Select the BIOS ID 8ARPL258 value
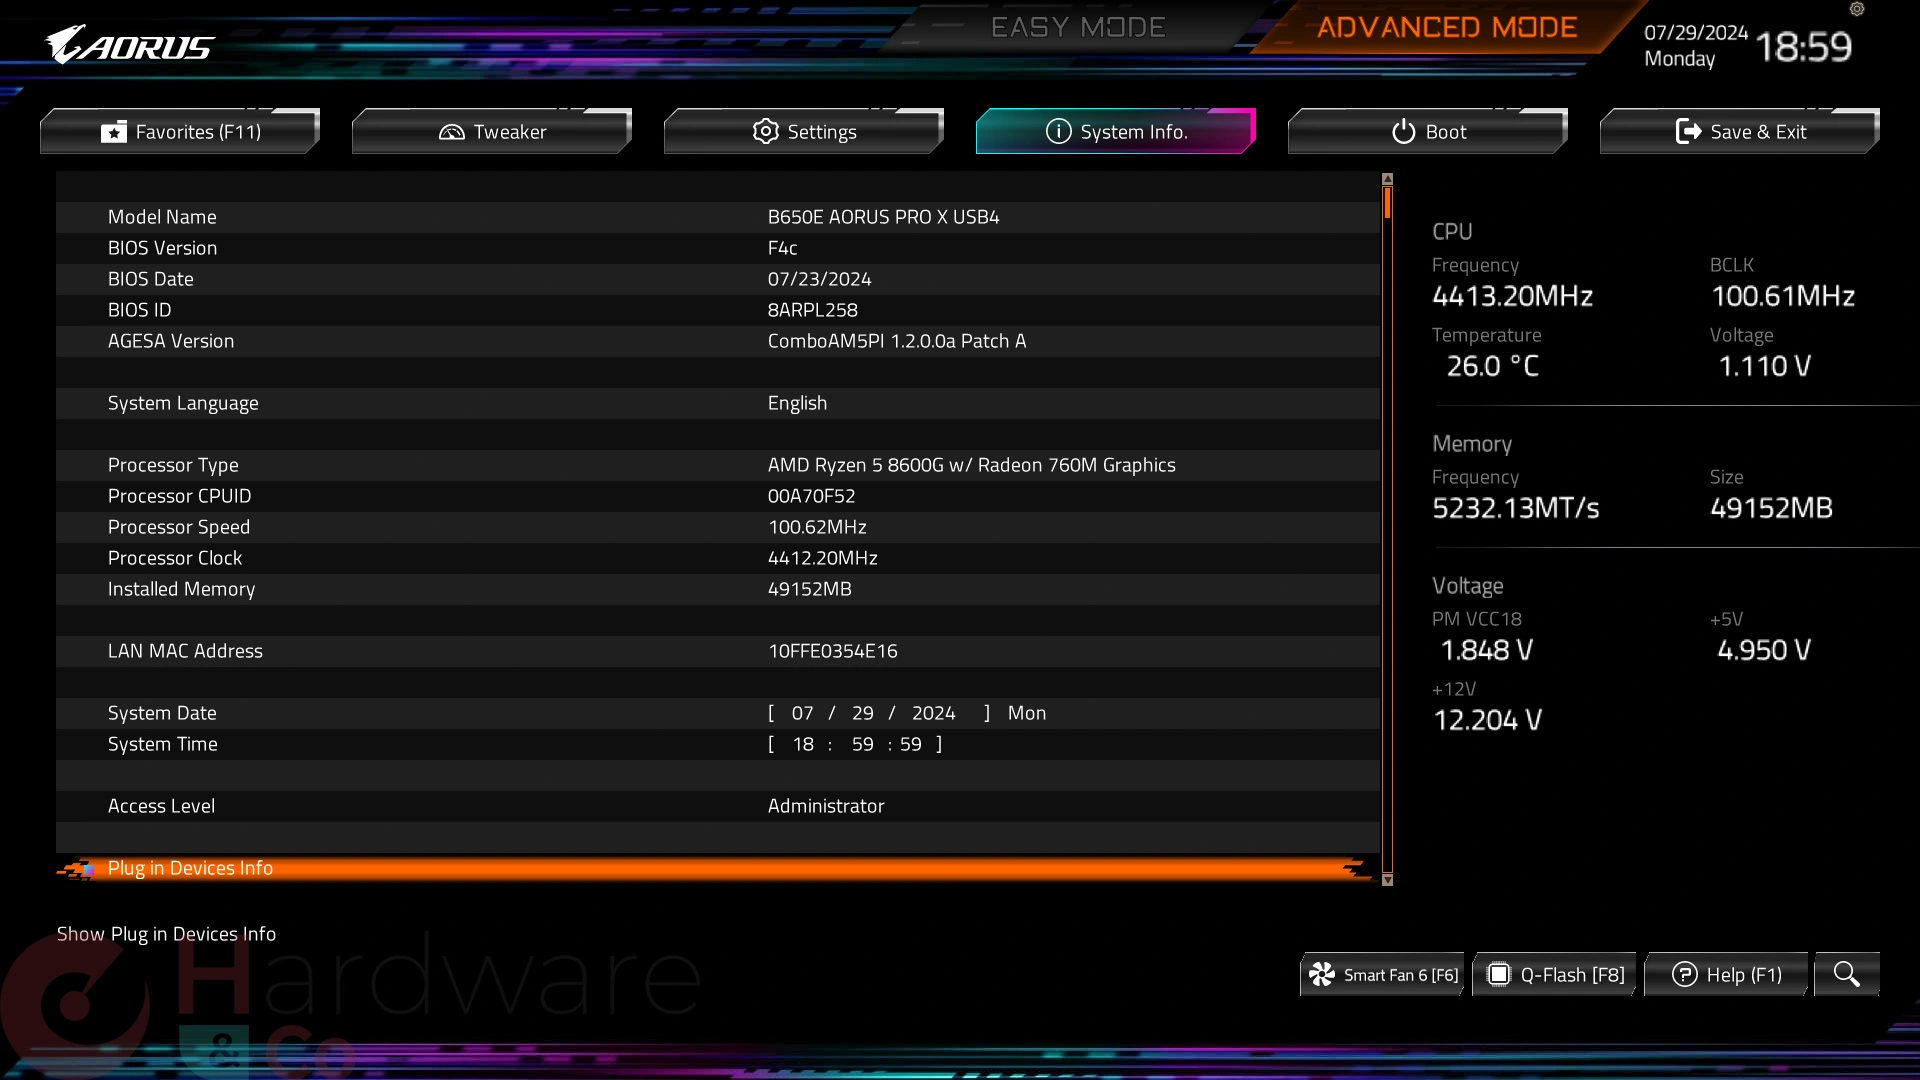Image resolution: width=1920 pixels, height=1080 pixels. coord(812,310)
